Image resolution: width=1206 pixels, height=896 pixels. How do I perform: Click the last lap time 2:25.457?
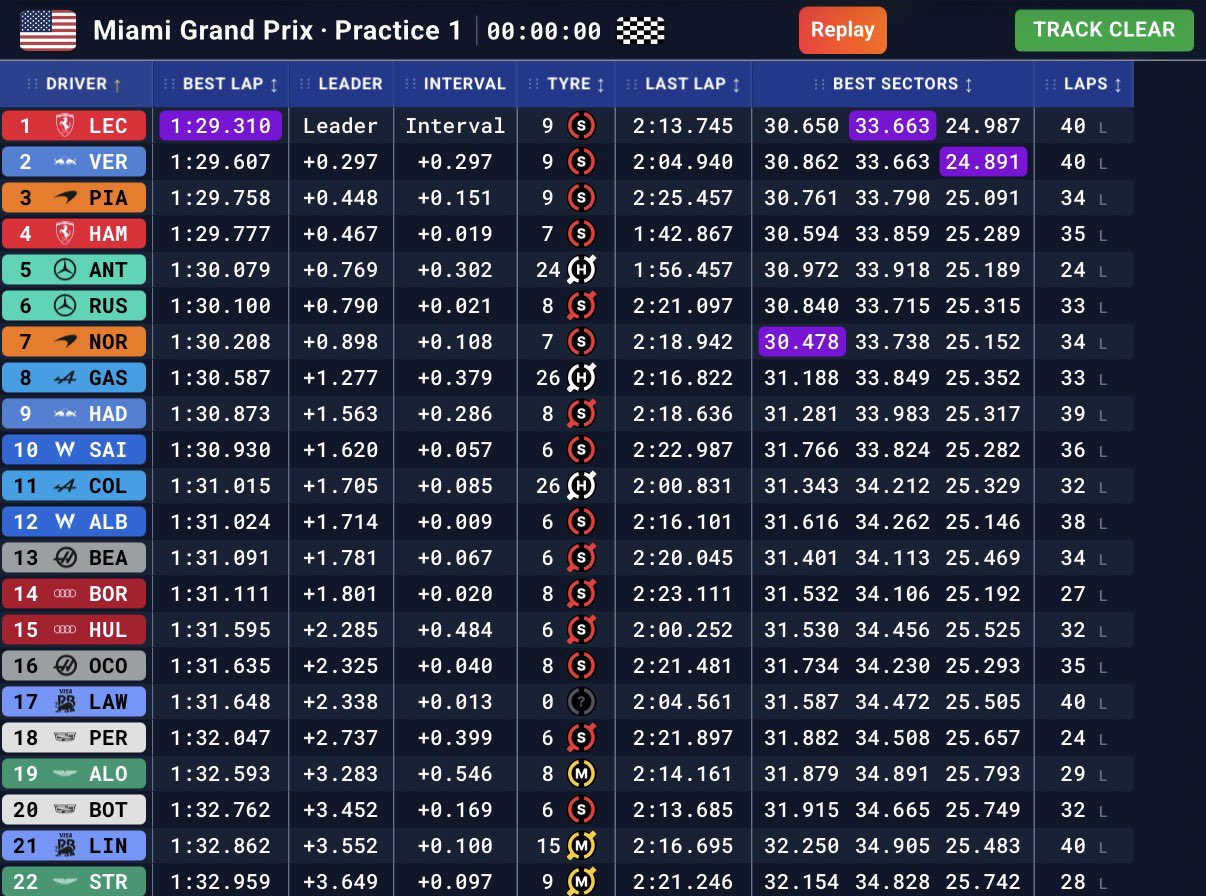[x=683, y=198]
